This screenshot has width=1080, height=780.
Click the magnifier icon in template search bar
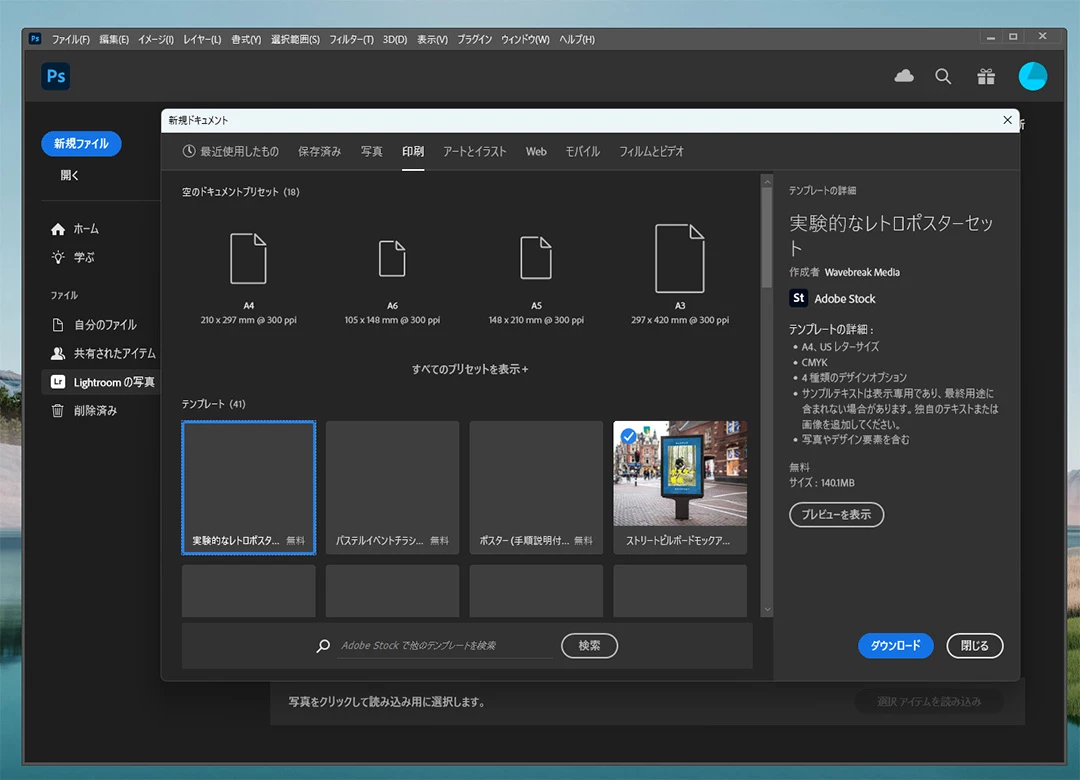[323, 646]
